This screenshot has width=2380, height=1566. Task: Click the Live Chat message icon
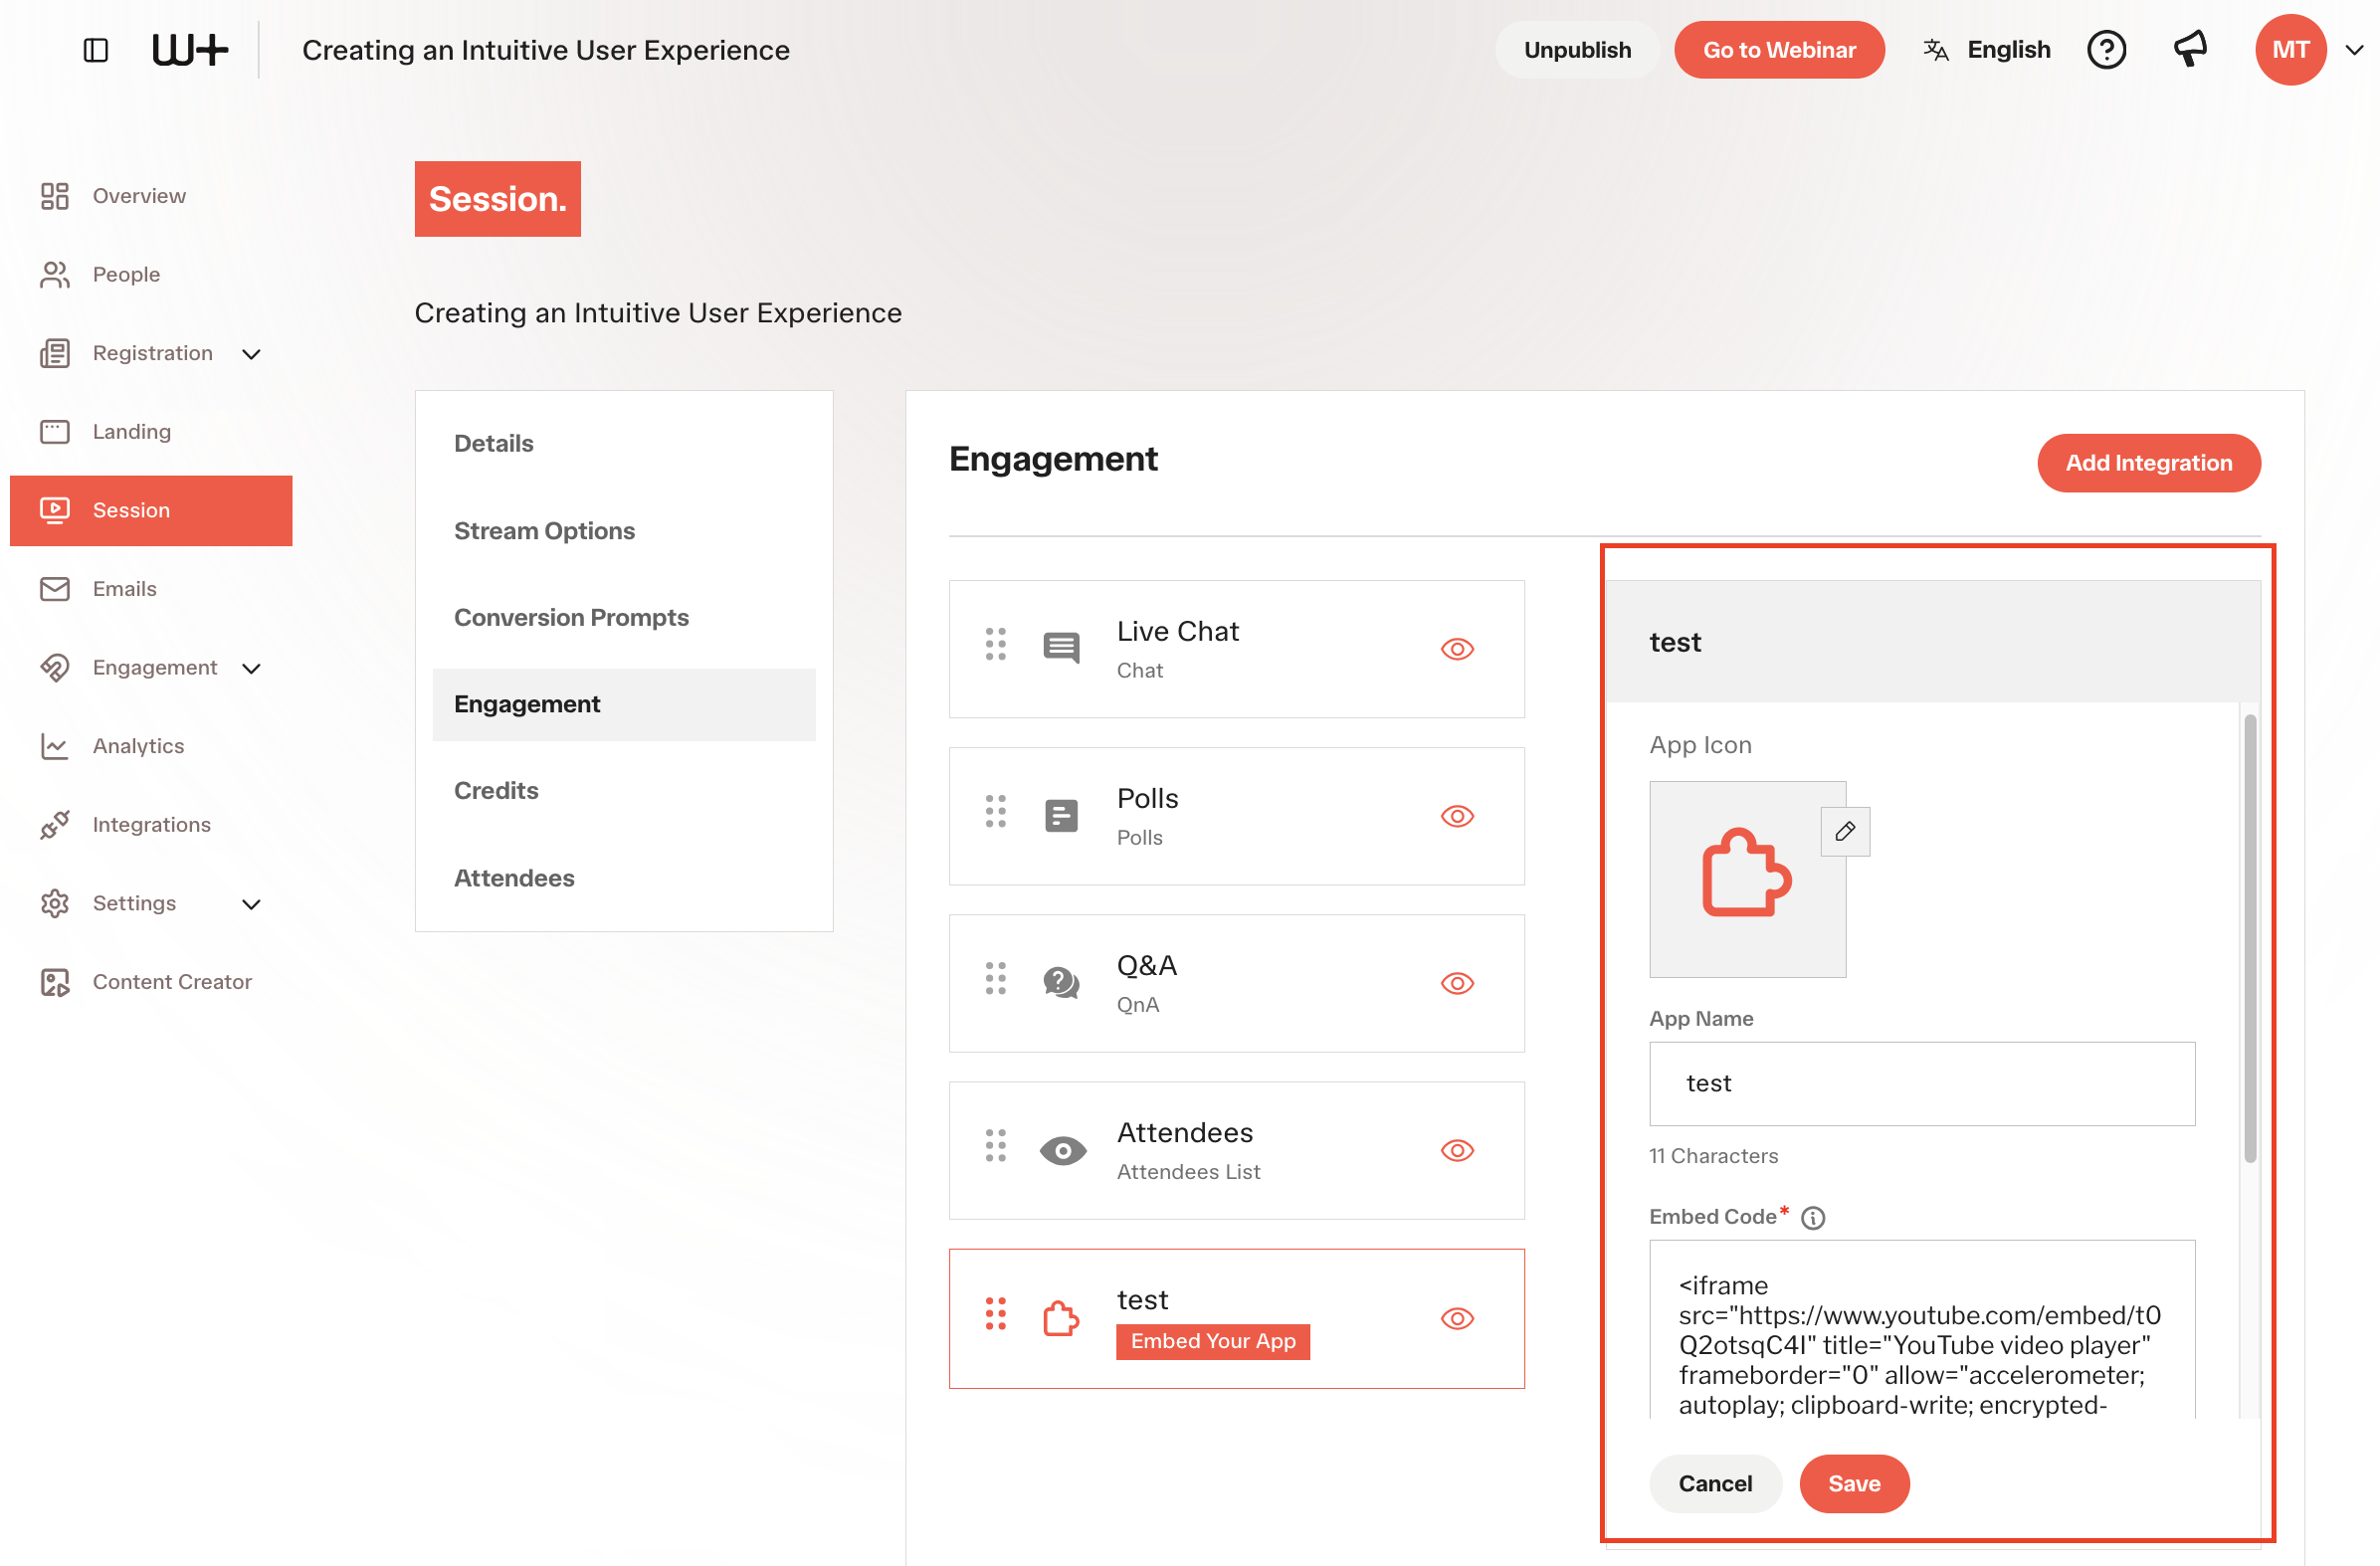[x=1061, y=648]
